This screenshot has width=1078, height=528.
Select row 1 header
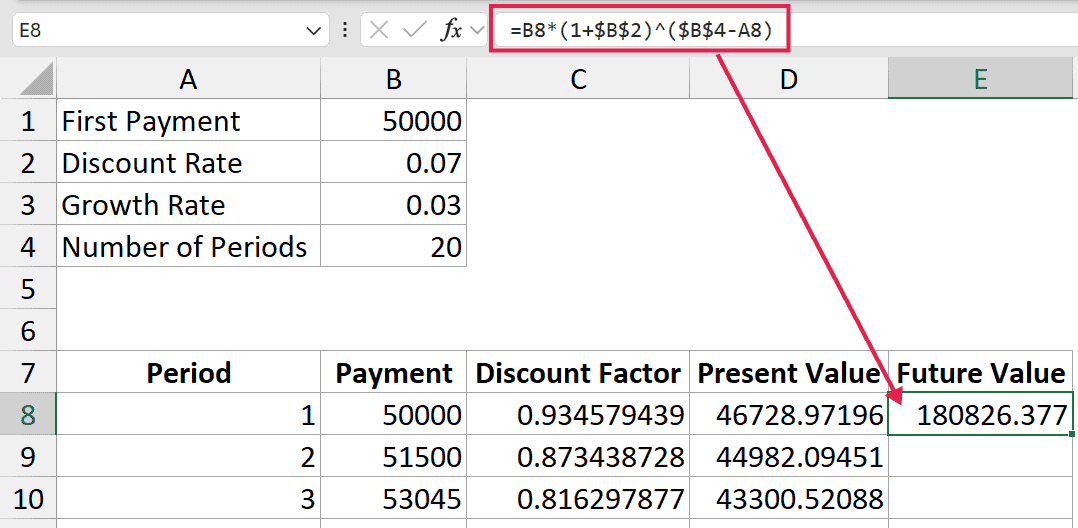point(28,122)
